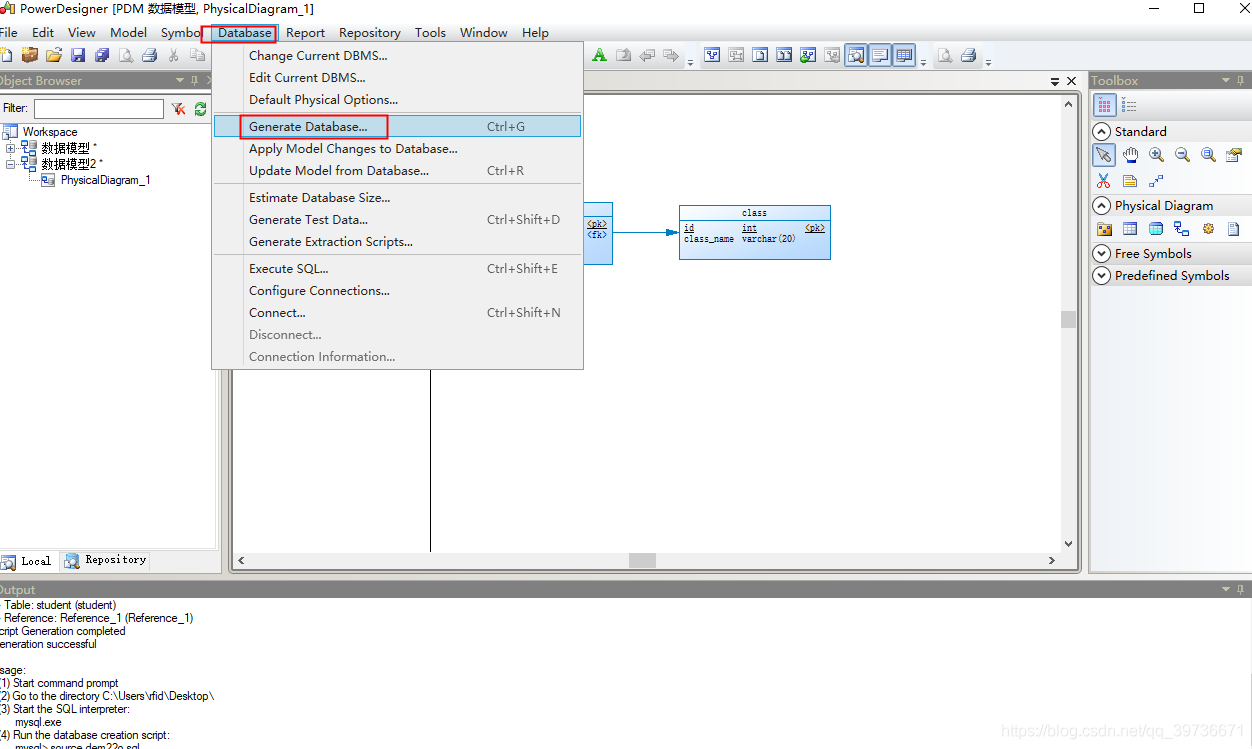The height and width of the screenshot is (749, 1252).
Task: Select the Delete scissors tool
Action: 1104,181
